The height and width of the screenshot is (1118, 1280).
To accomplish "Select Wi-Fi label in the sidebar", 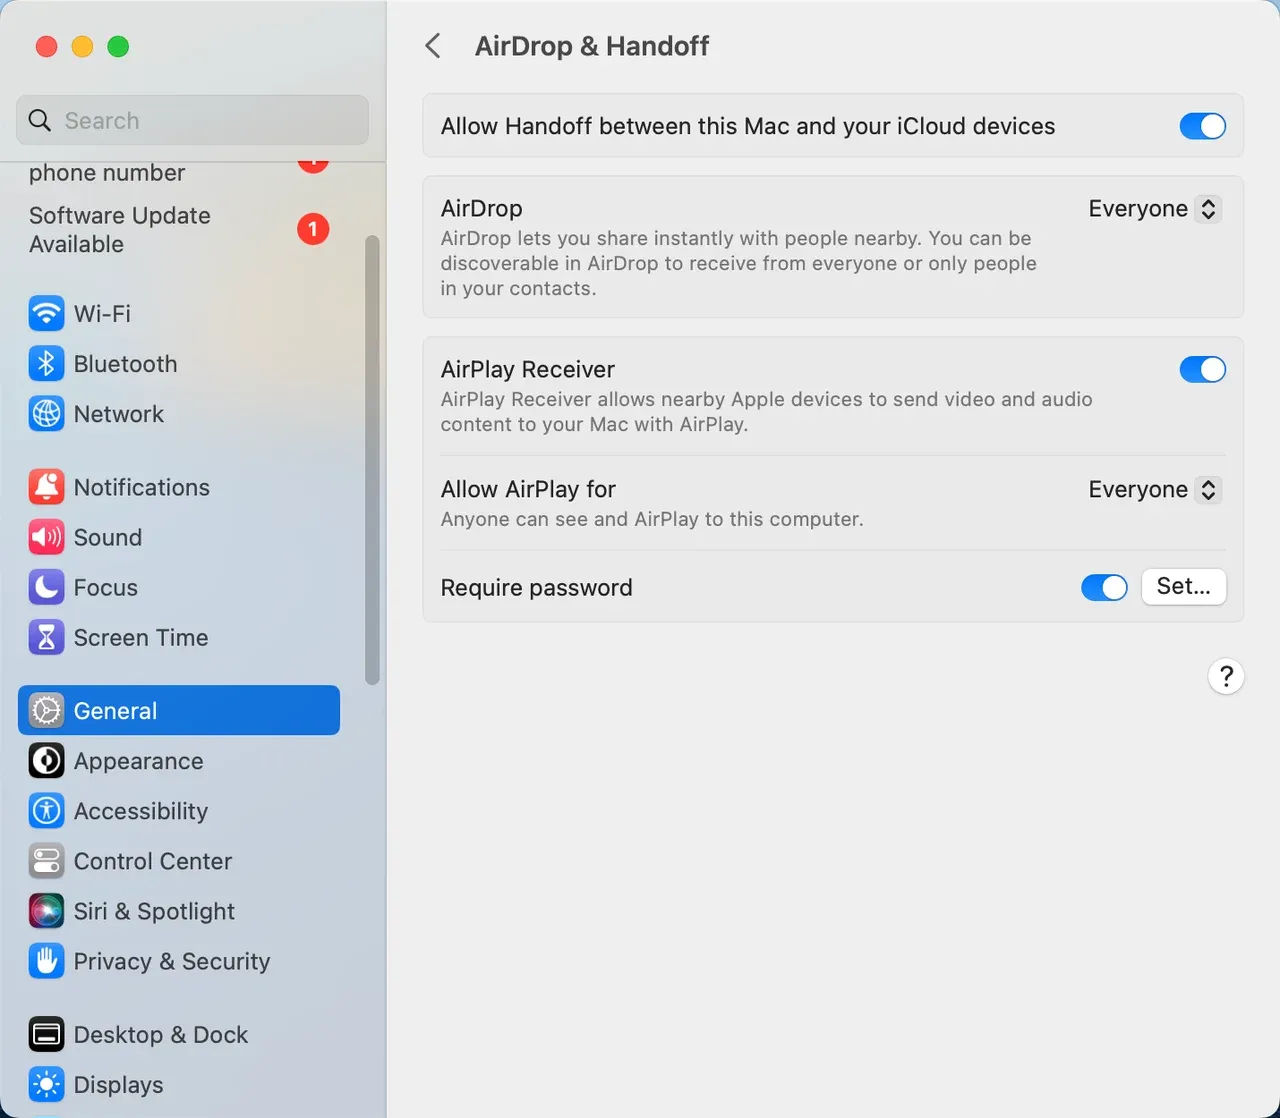I will [x=102, y=314].
